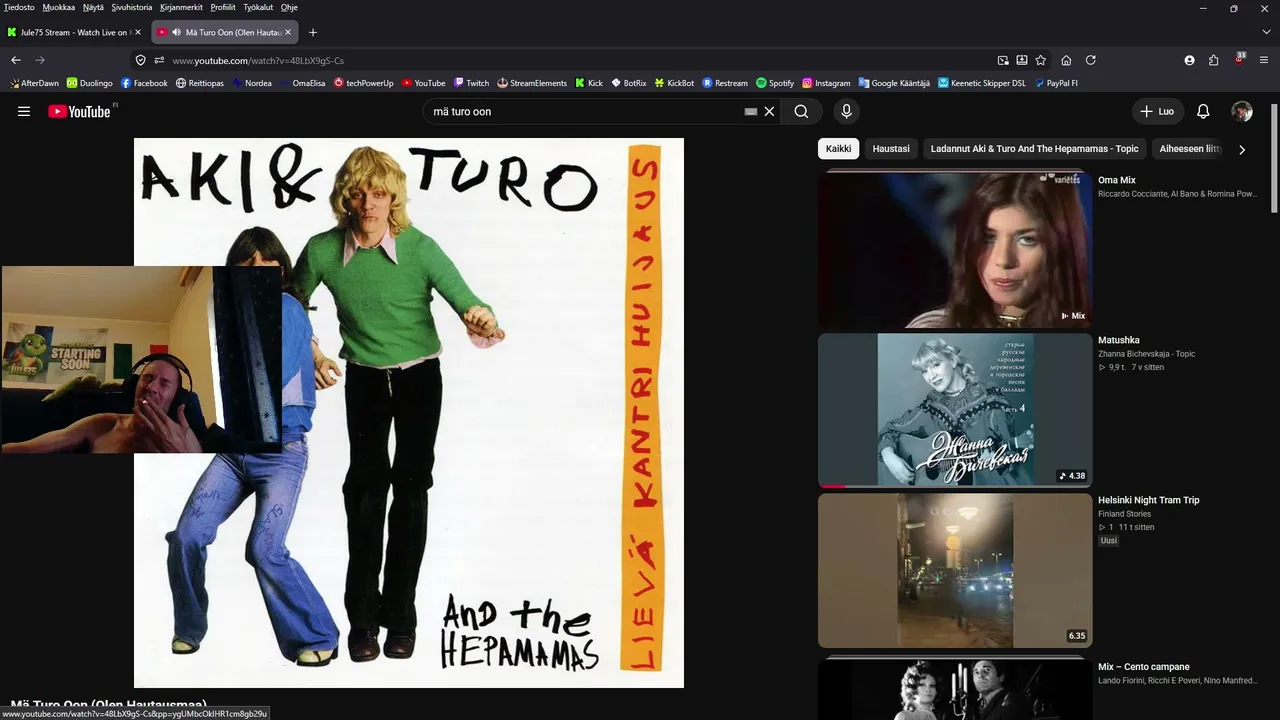Open the Helsinki Night Tram Trip thumbnail
The height and width of the screenshot is (720, 1280).
[x=955, y=570]
